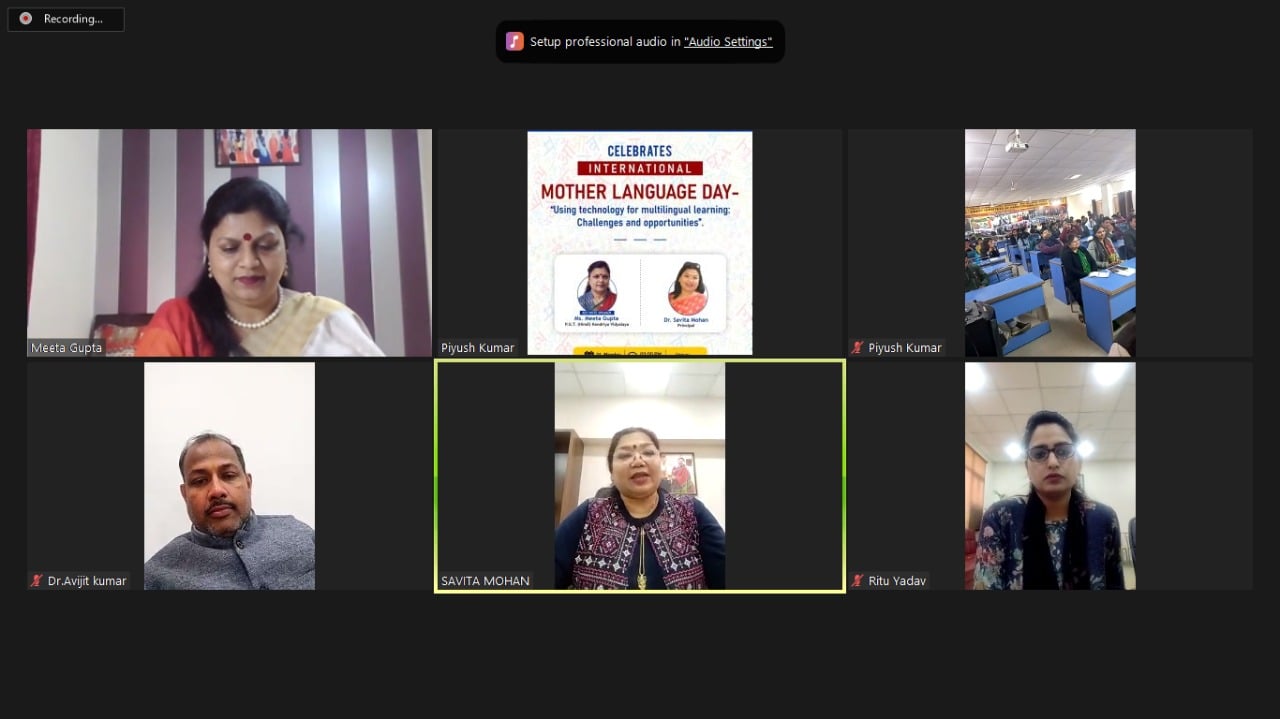Click the "Setup professional audio in" banner text

(x=605, y=42)
